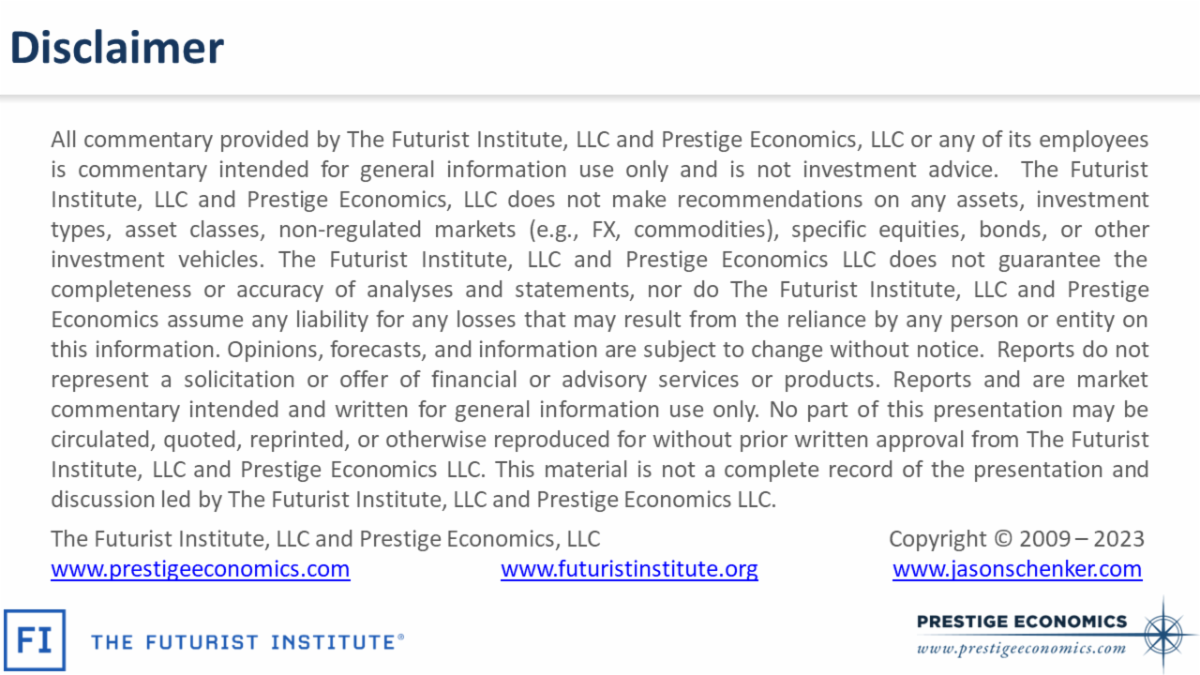Click THE FUTURIST INSTITUTE wordmark
Screen dimensions: 1200x675
point(243,641)
